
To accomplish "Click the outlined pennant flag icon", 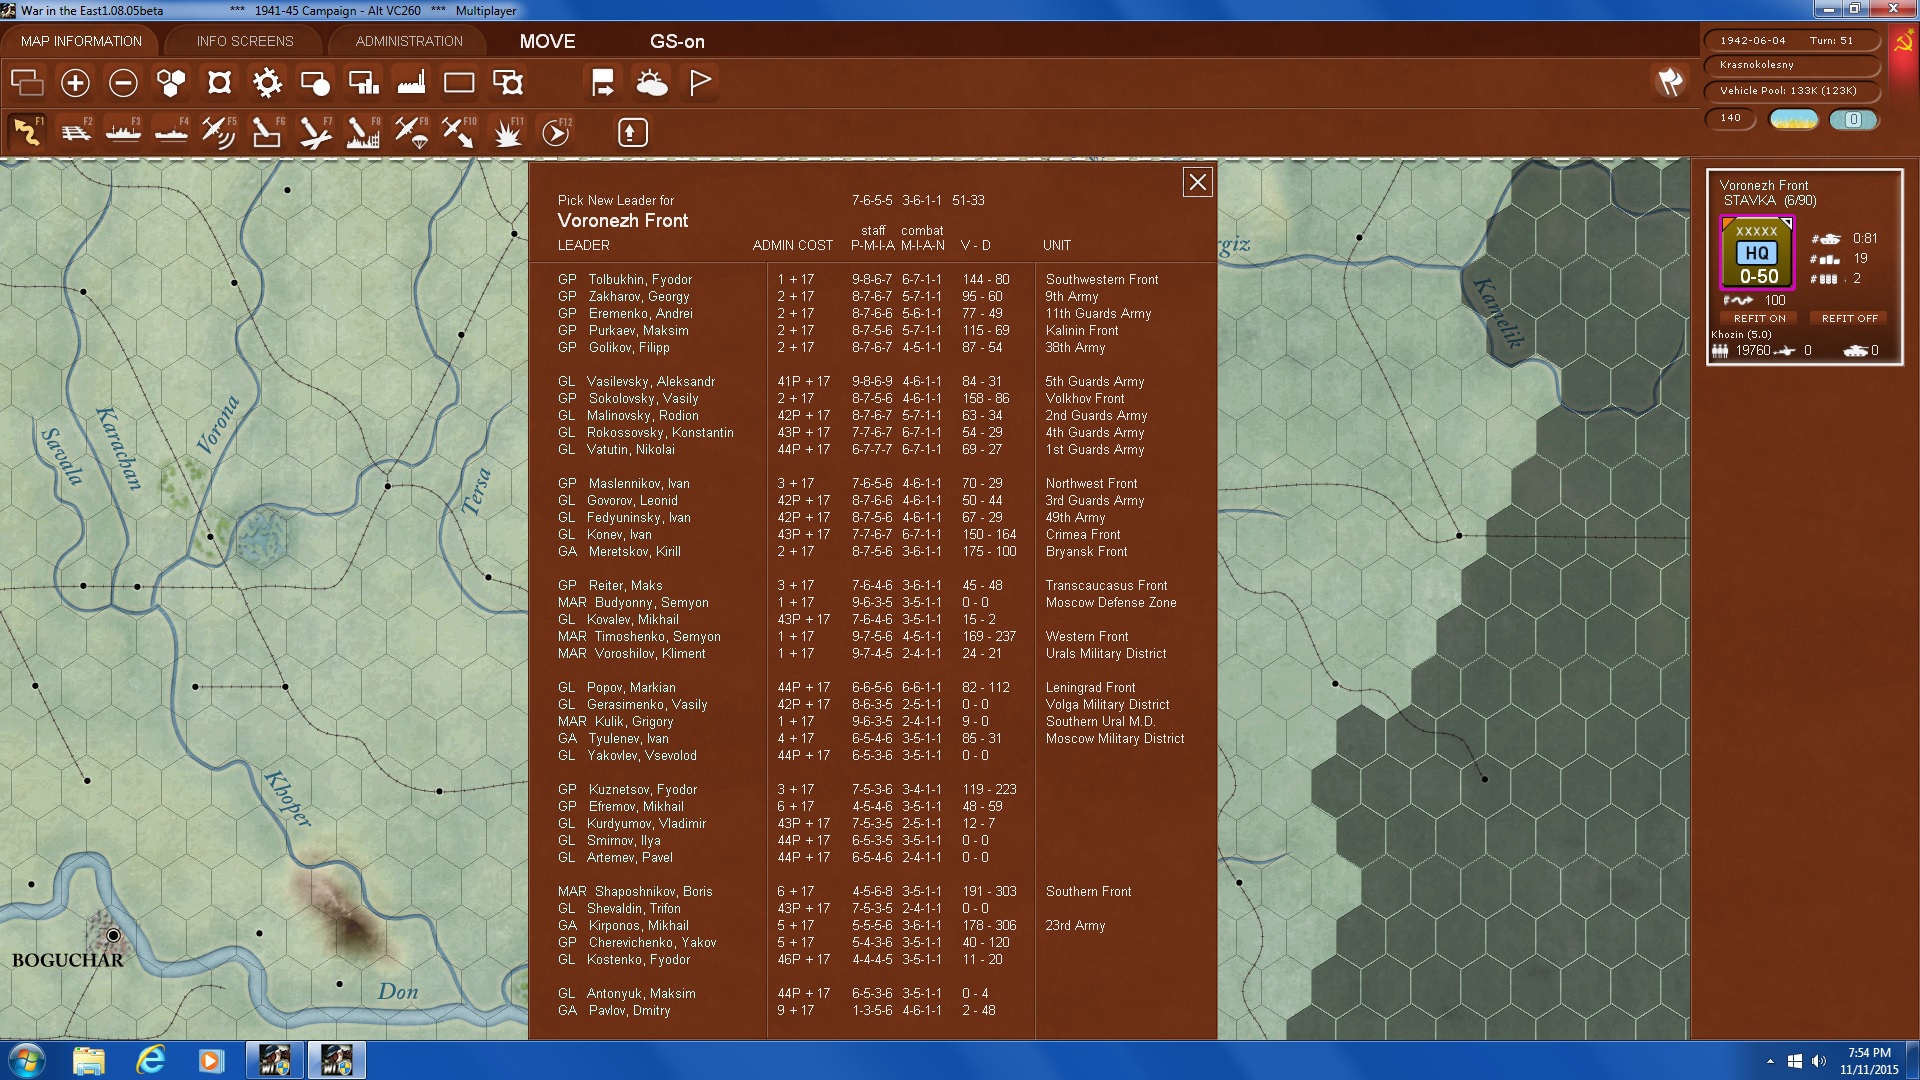I will pyautogui.click(x=700, y=83).
